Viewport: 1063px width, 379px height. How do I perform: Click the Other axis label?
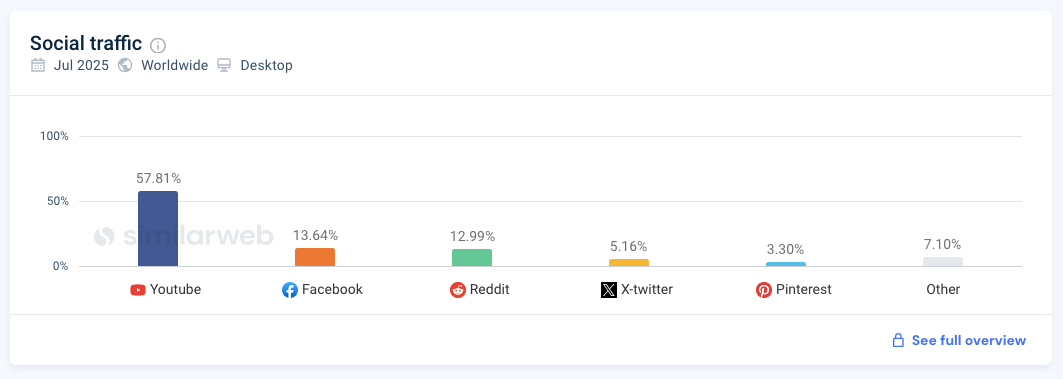[943, 290]
